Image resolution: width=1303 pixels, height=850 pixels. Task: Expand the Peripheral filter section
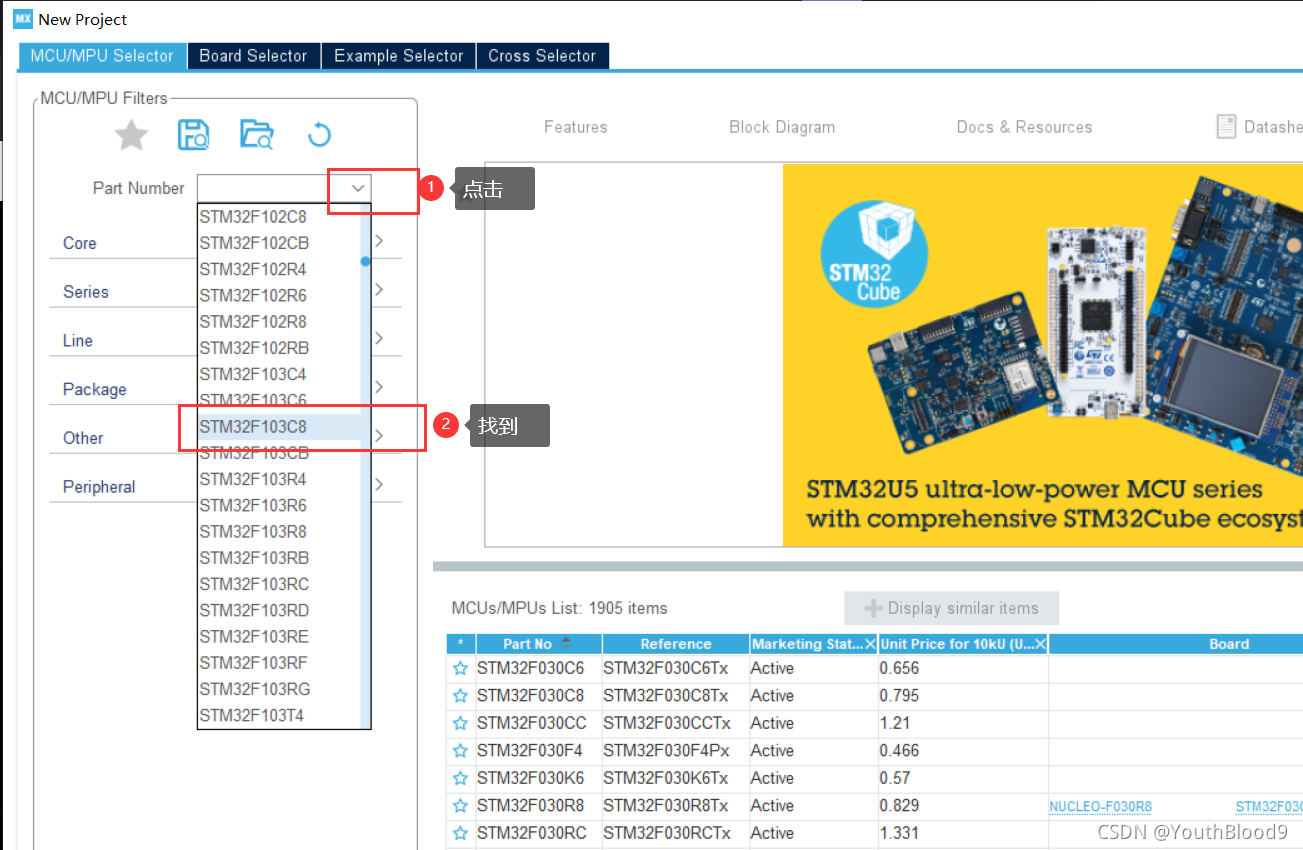(379, 484)
